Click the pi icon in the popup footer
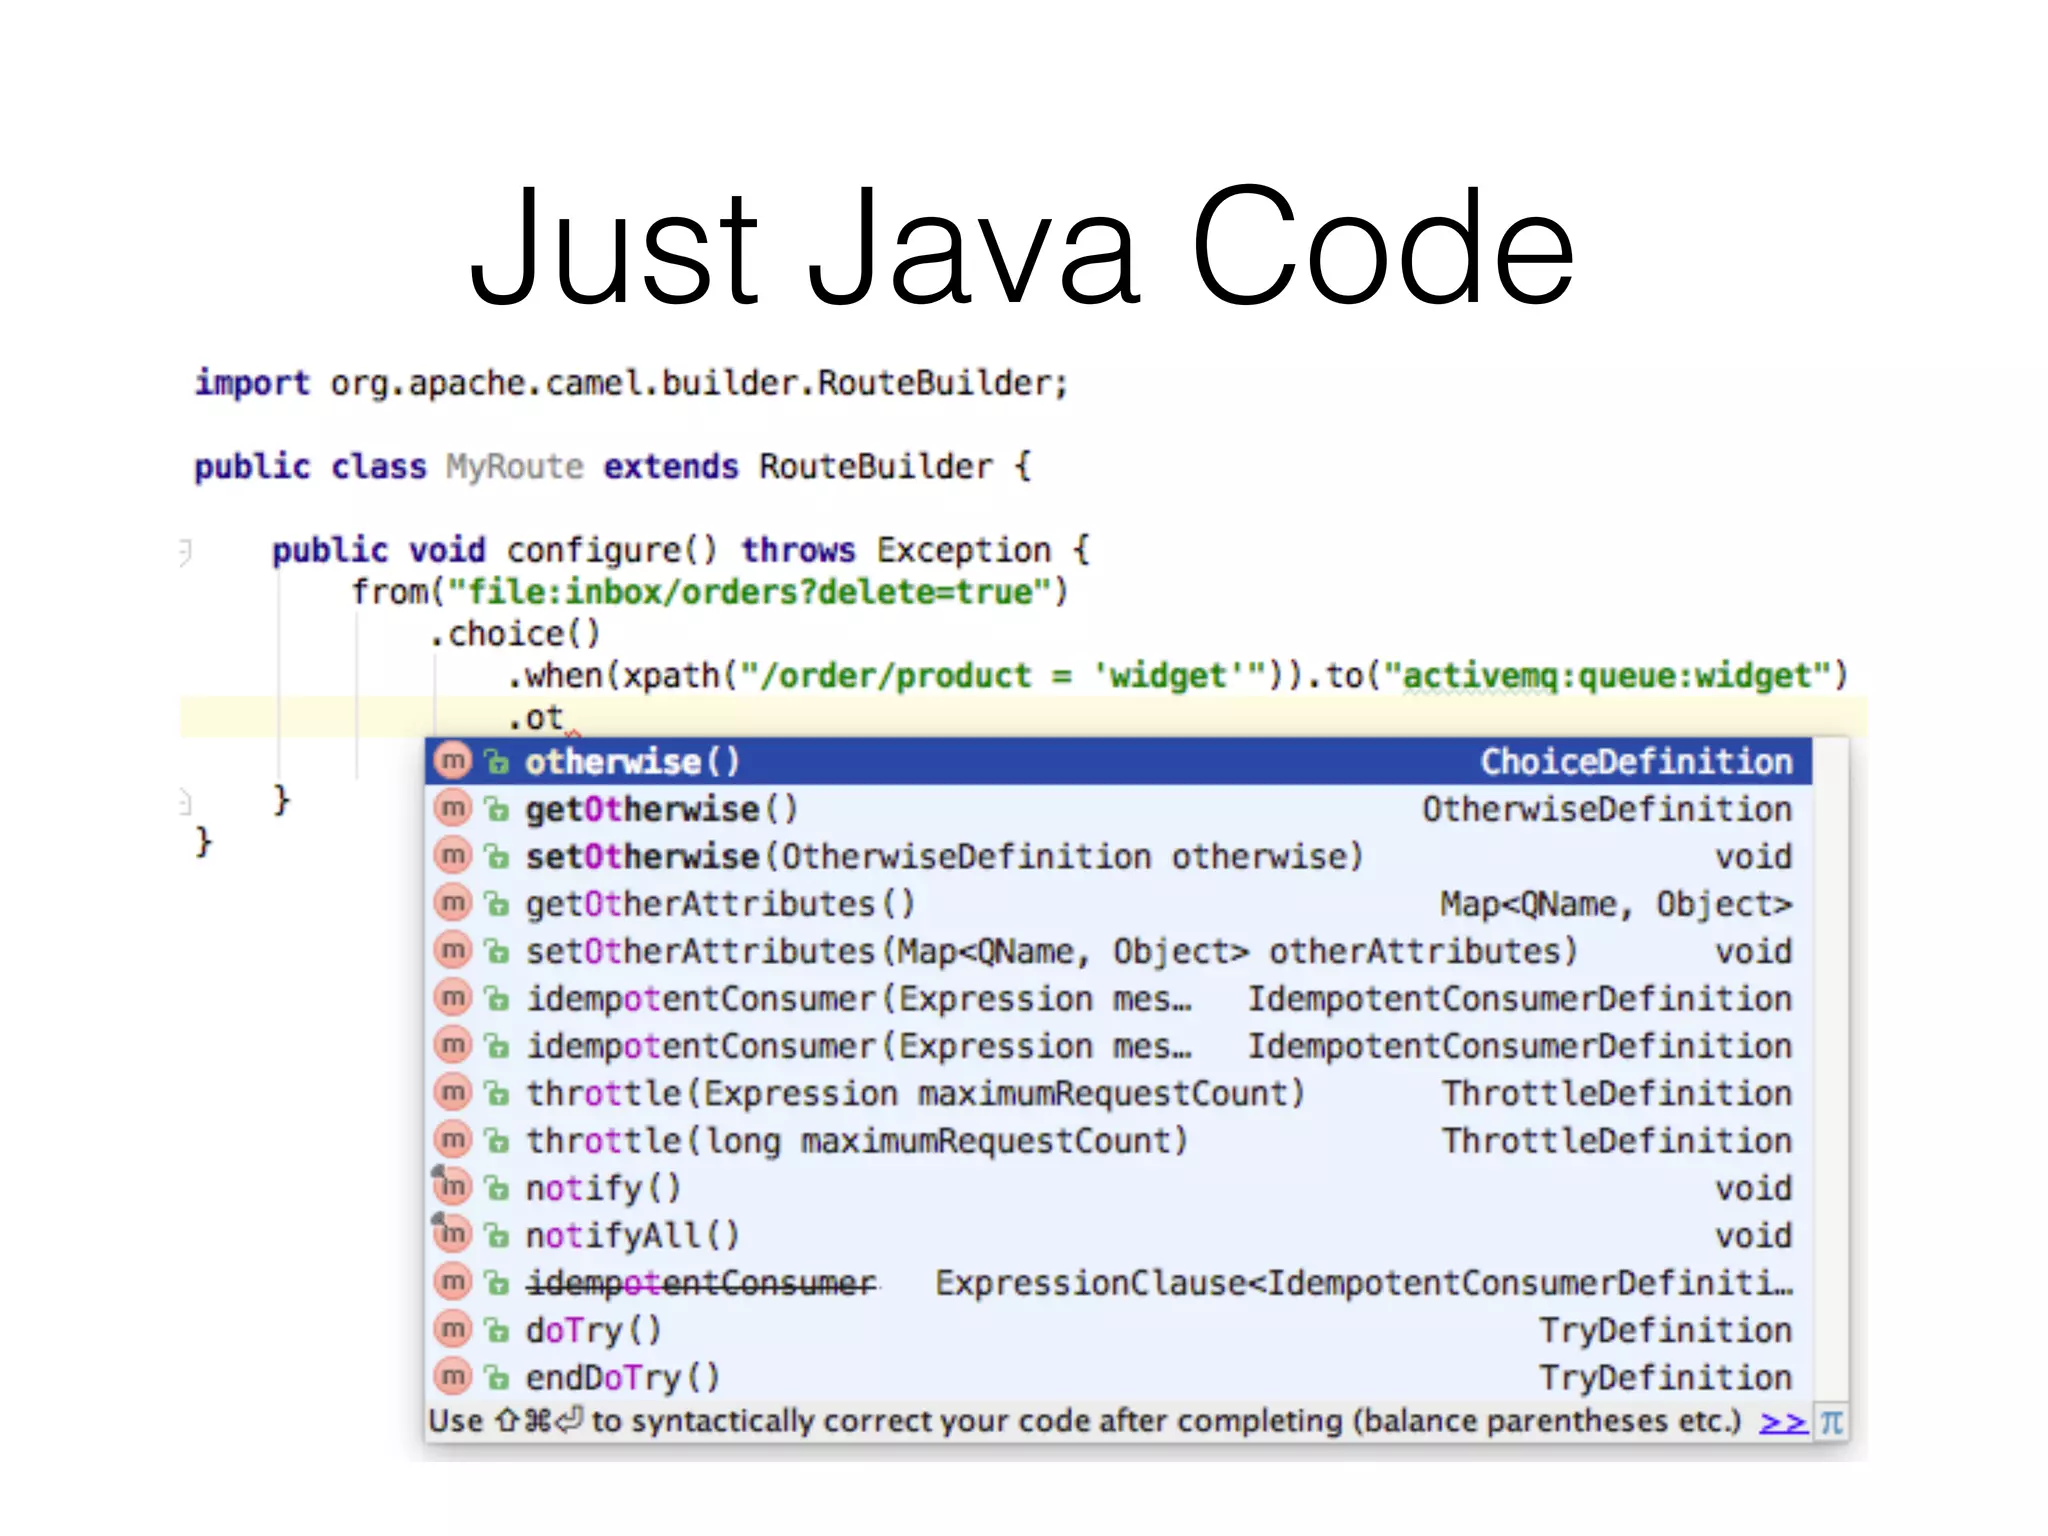This screenshot has height=1536, width=2048. pyautogui.click(x=1831, y=1422)
